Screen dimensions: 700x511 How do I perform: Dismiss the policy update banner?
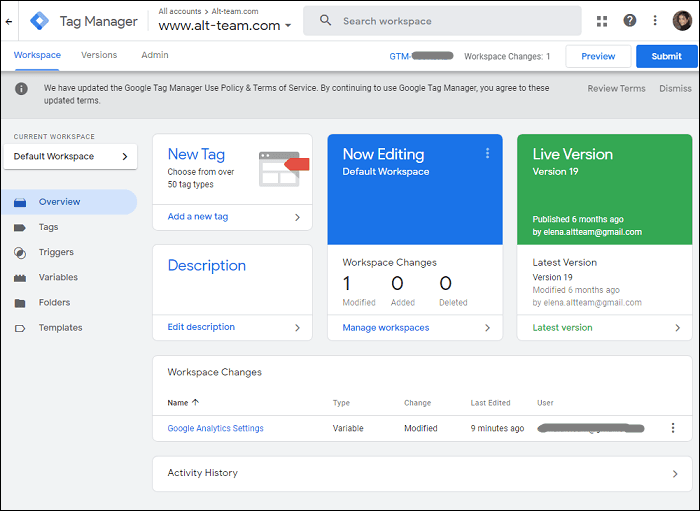675,88
